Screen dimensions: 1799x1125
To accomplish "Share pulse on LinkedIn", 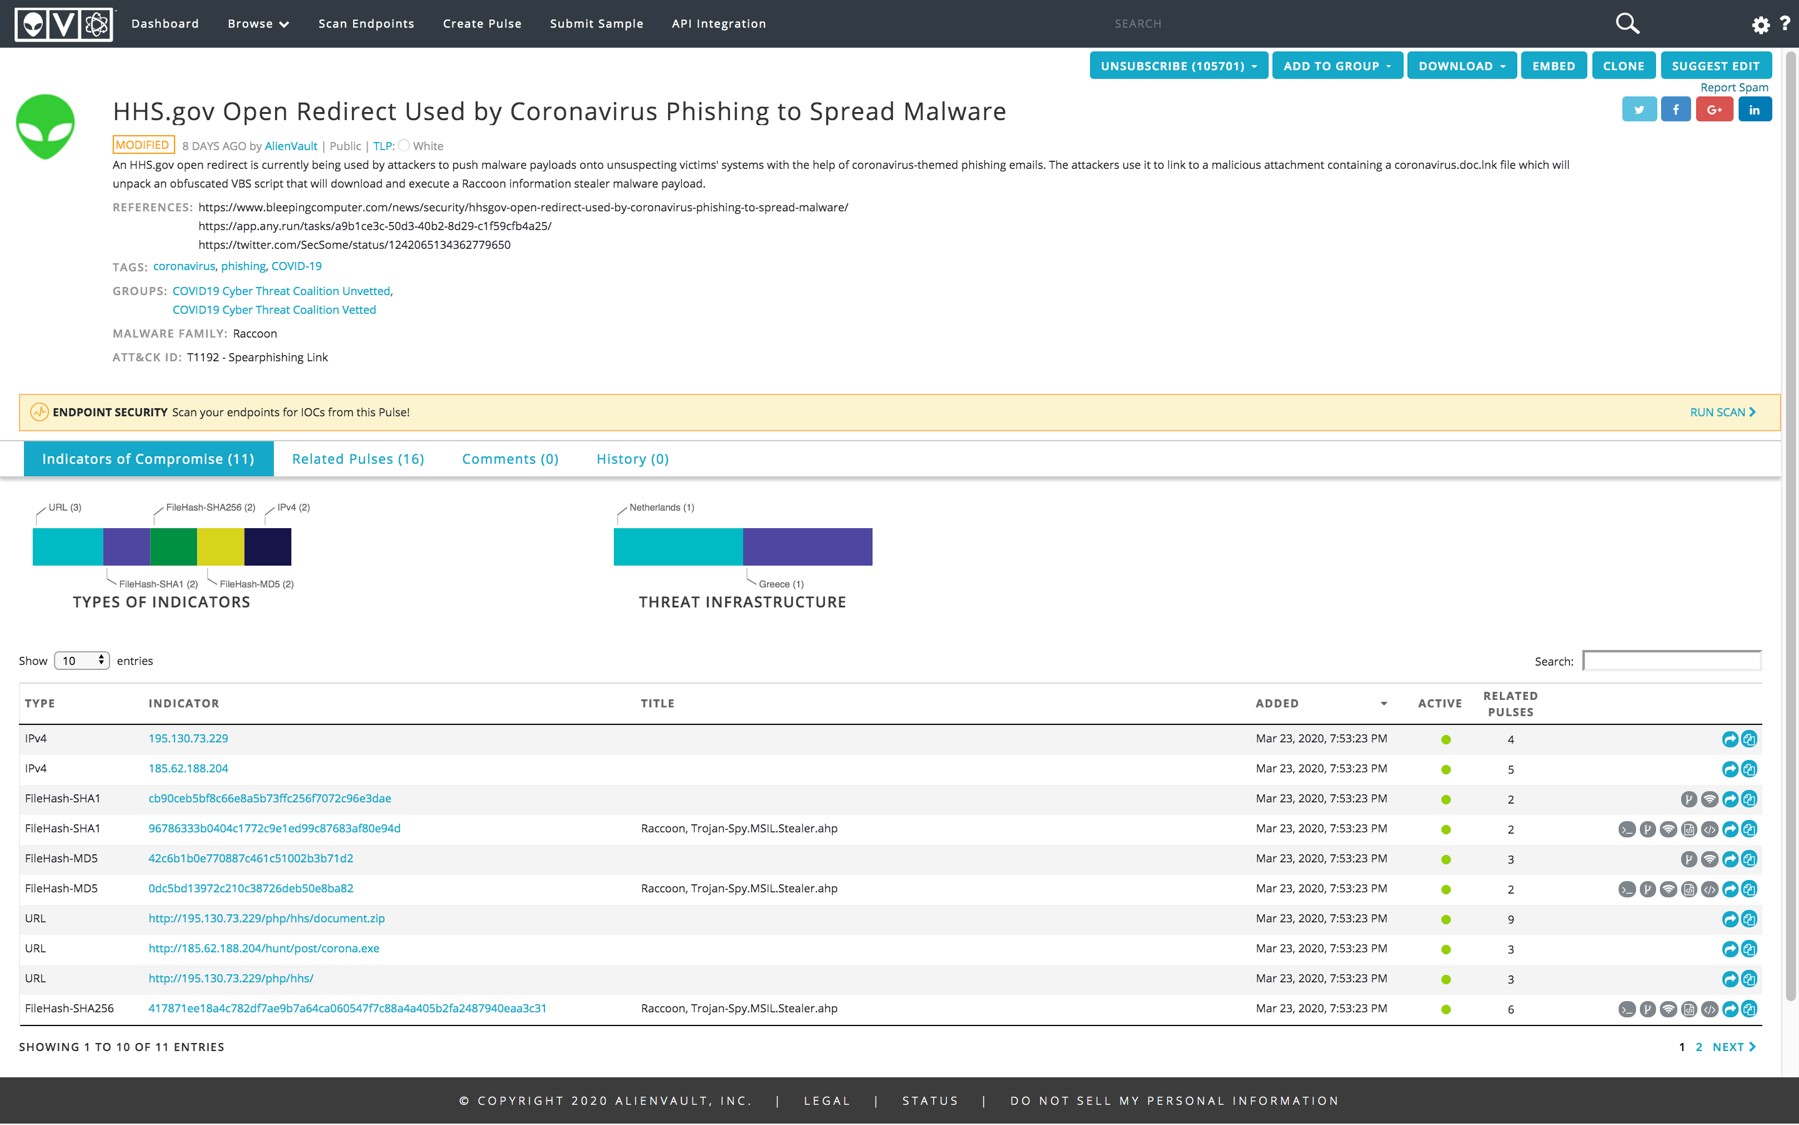I will coord(1754,109).
